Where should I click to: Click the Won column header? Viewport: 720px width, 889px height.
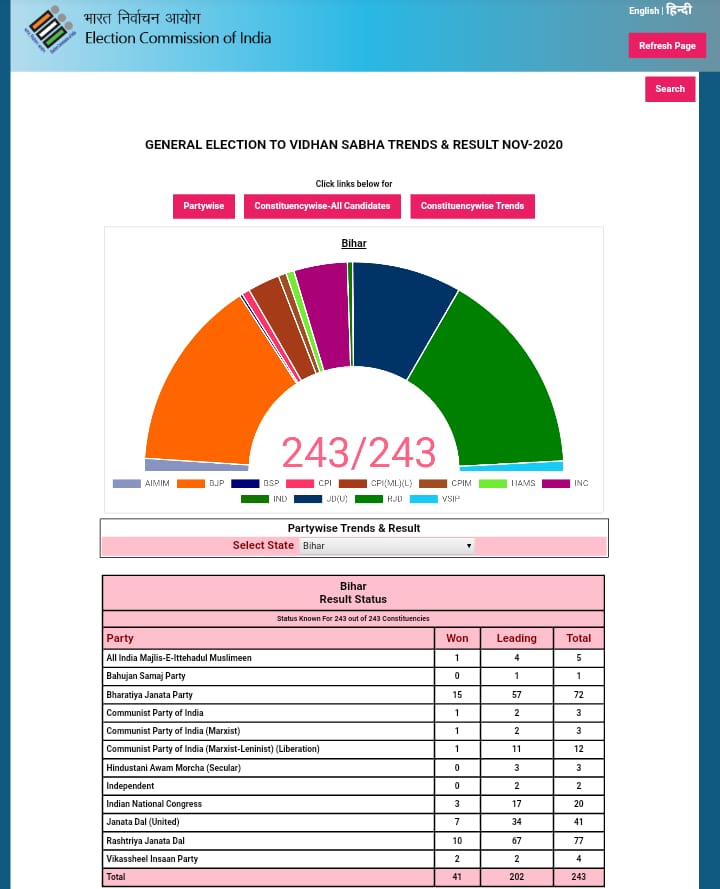(457, 638)
